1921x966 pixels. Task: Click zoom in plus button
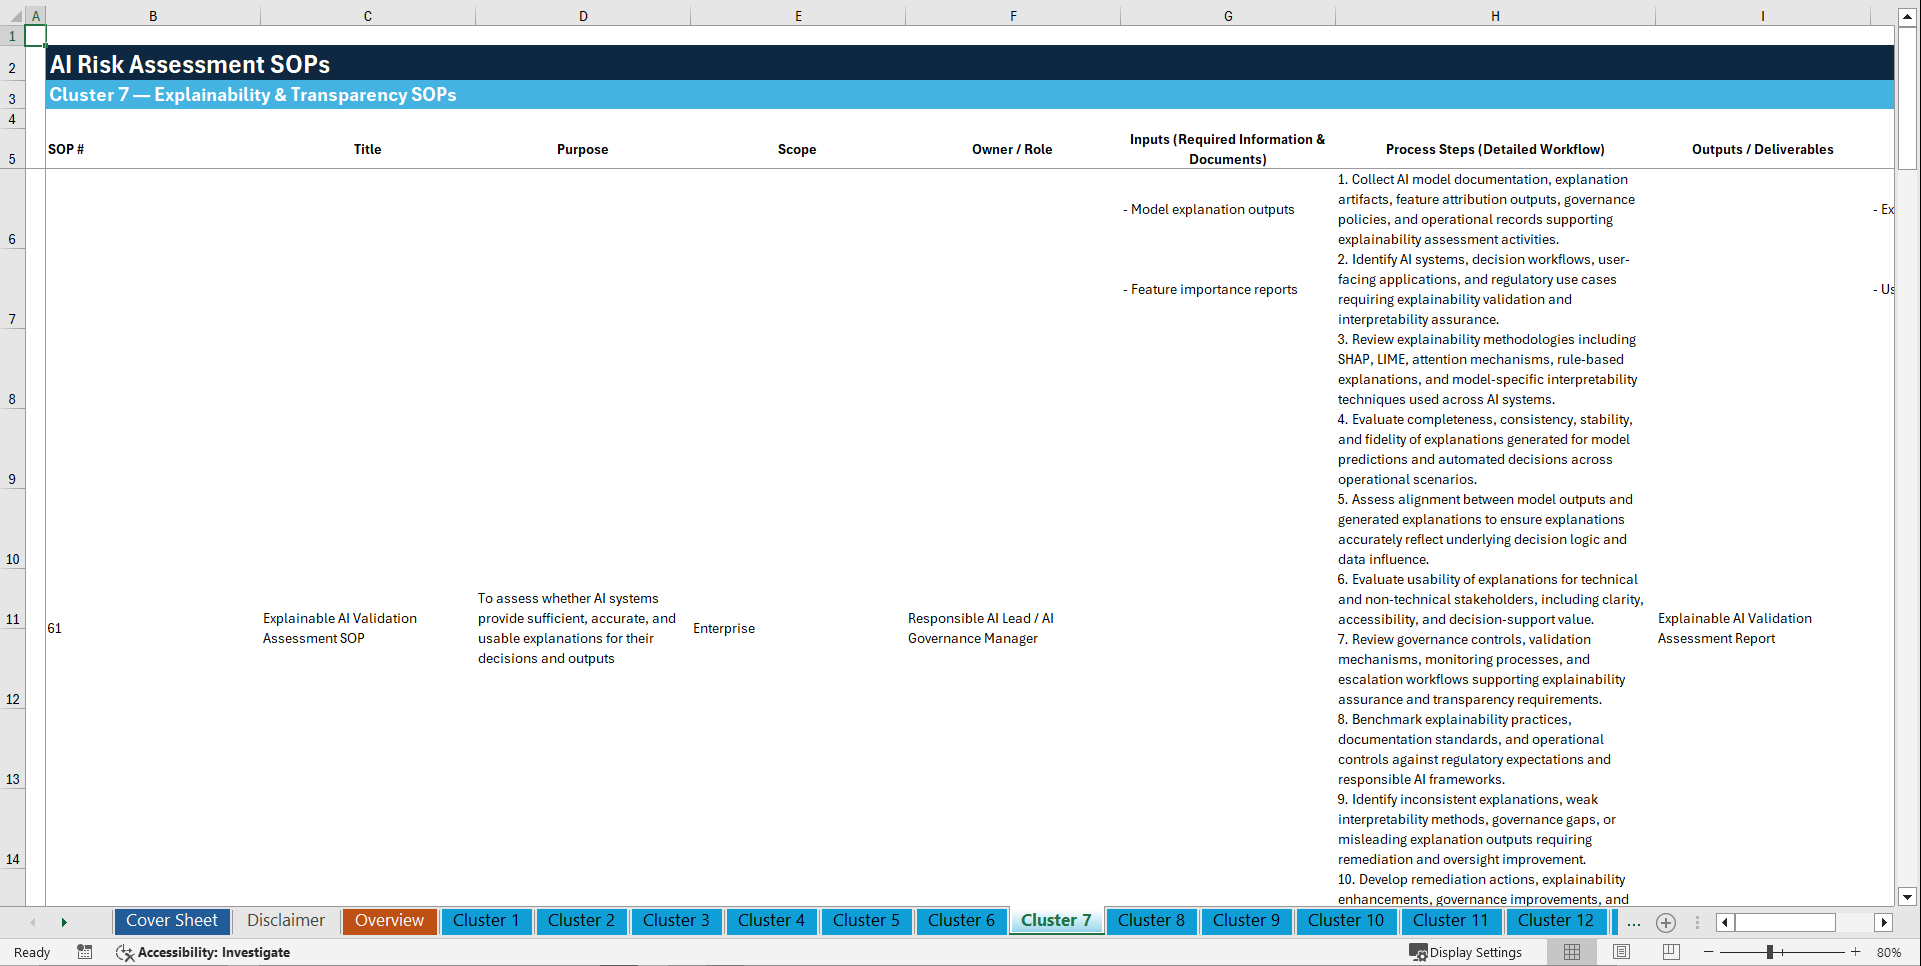pos(1856,952)
